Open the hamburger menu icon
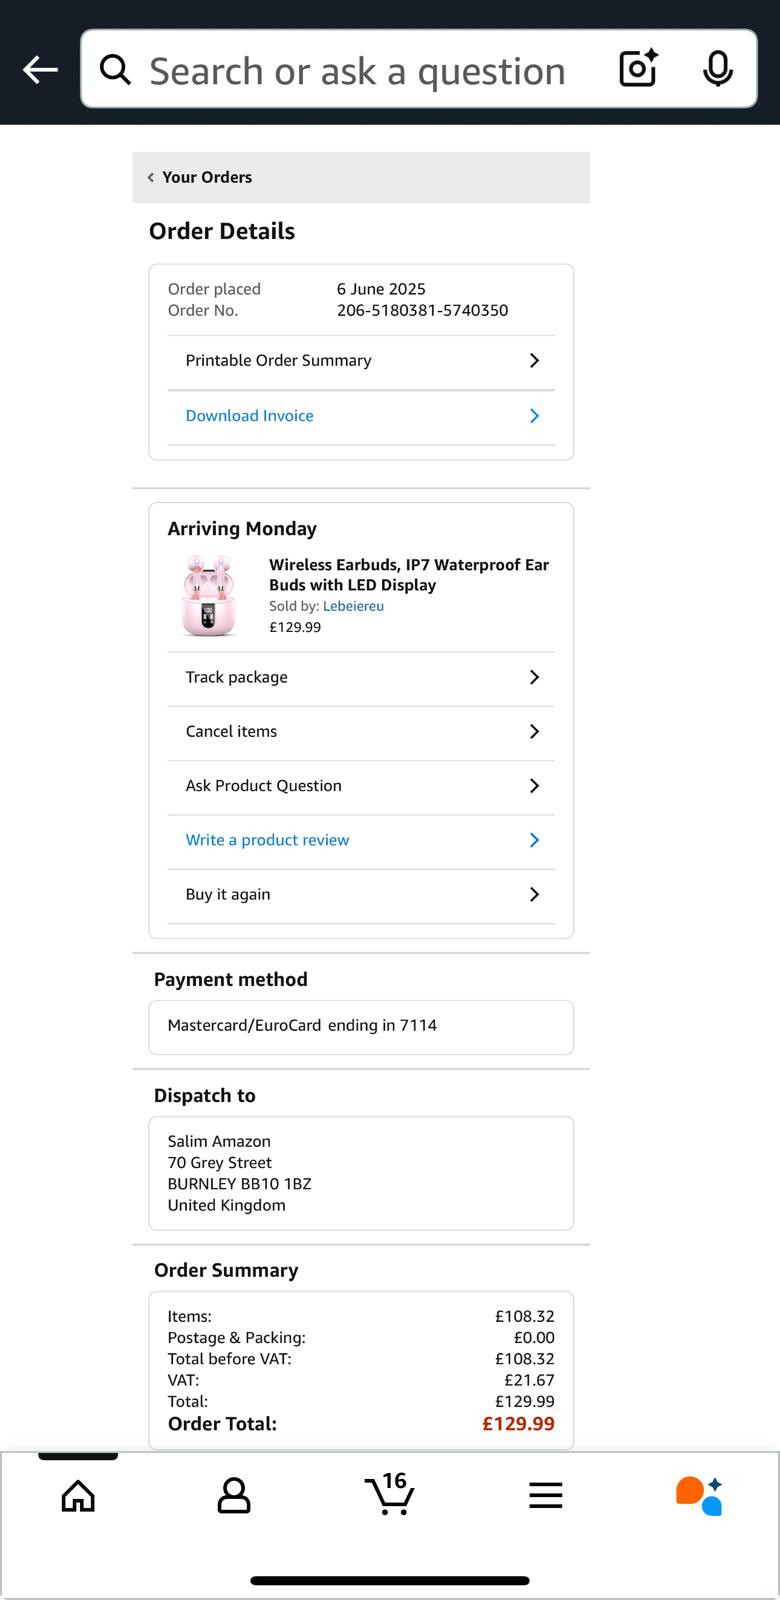This screenshot has height=1600, width=780. pyautogui.click(x=546, y=1496)
